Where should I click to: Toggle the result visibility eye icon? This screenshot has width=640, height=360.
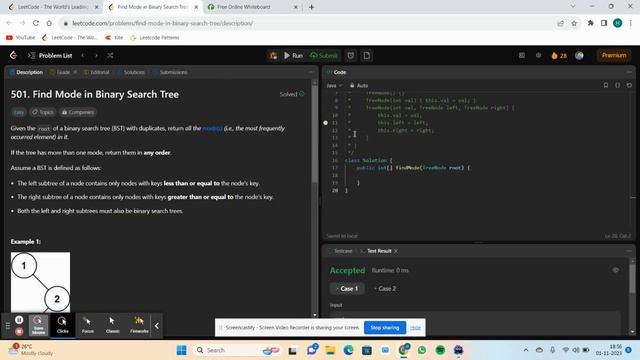(x=616, y=270)
